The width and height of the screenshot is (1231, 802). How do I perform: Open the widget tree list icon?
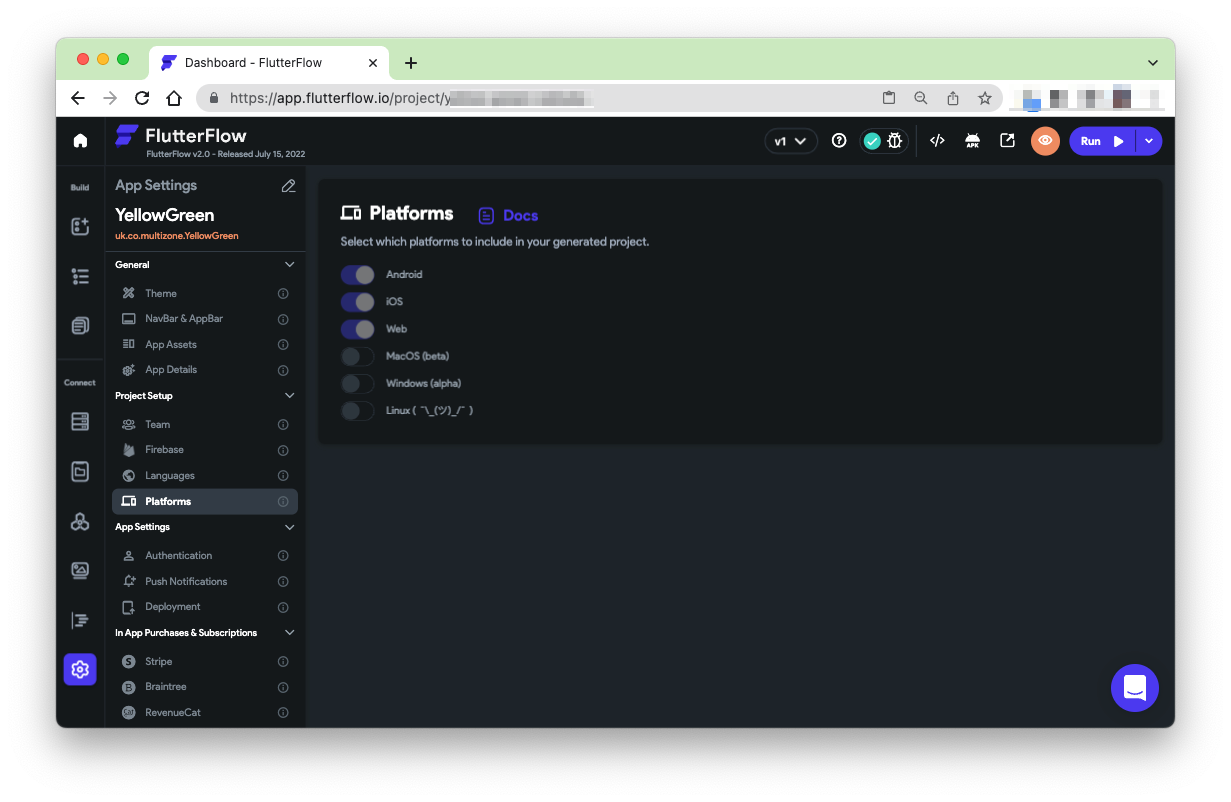point(80,276)
